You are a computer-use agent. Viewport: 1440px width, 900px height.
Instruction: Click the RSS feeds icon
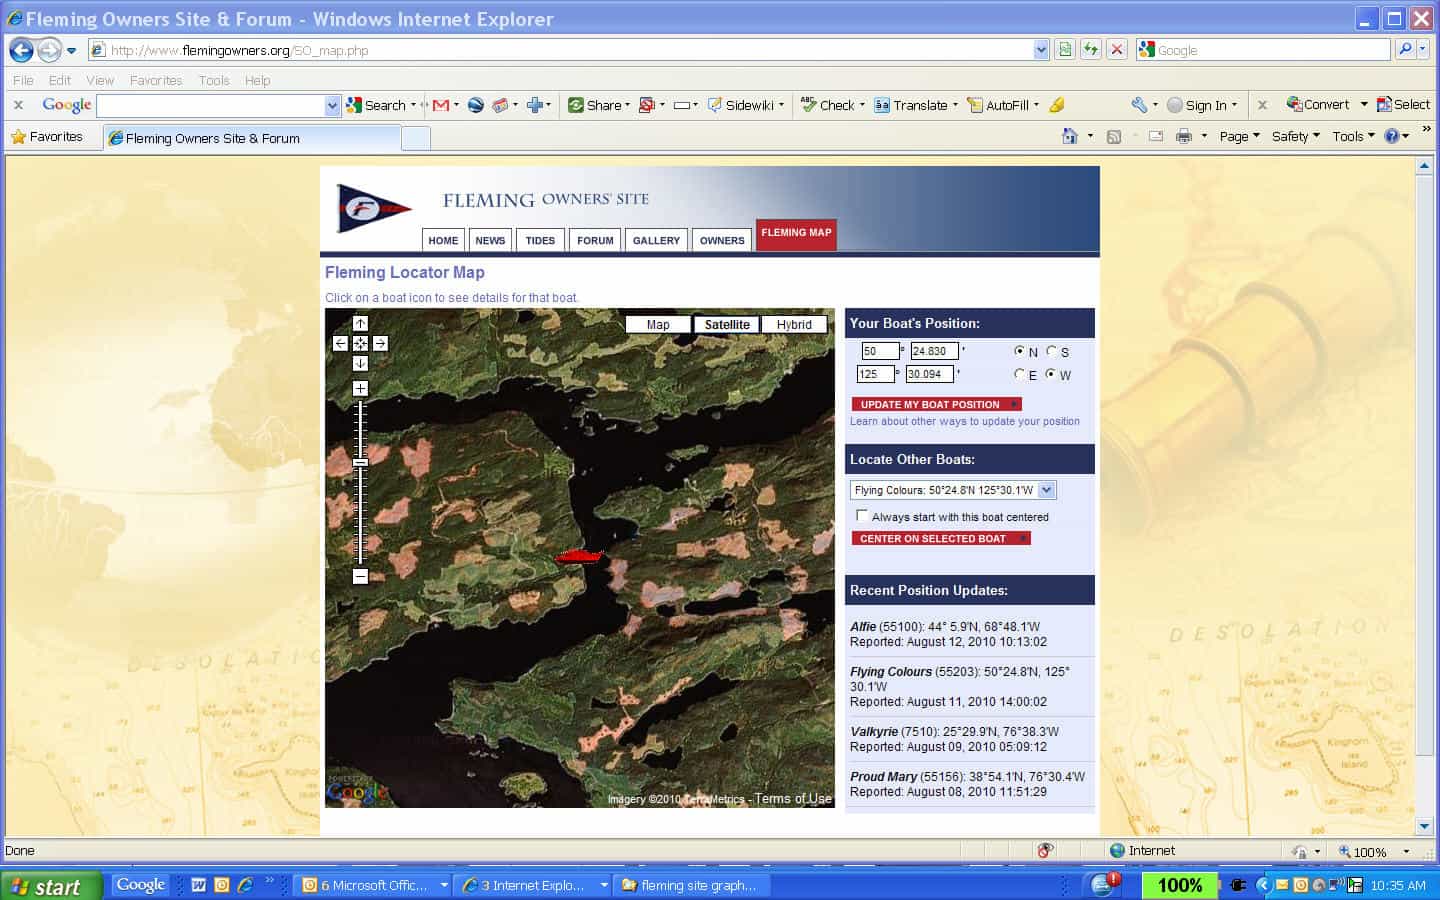click(x=1113, y=136)
